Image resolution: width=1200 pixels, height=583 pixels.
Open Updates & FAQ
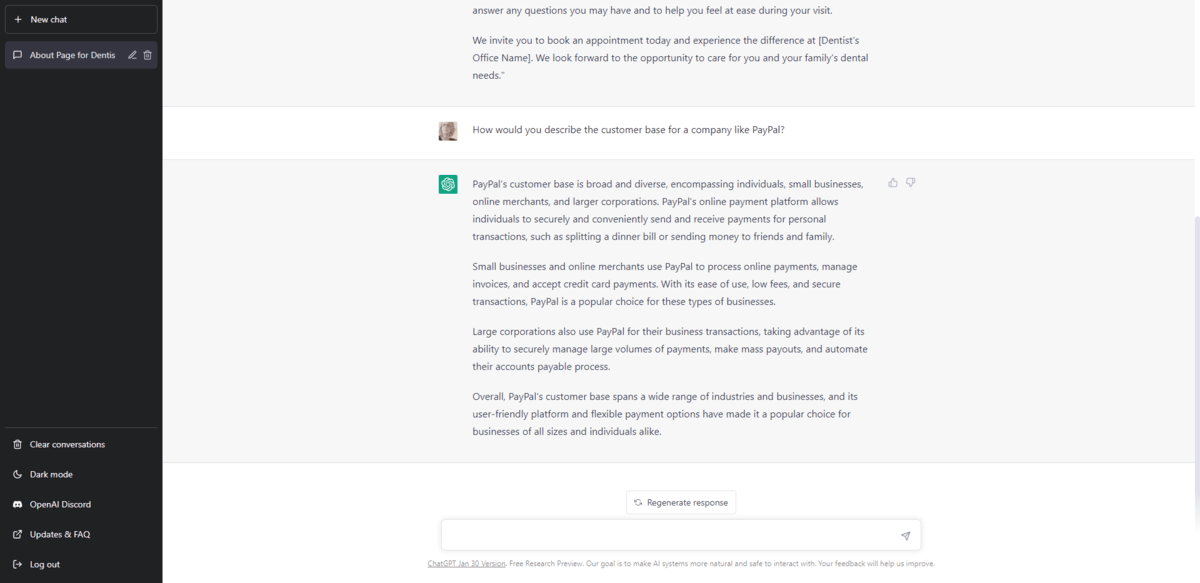(59, 534)
